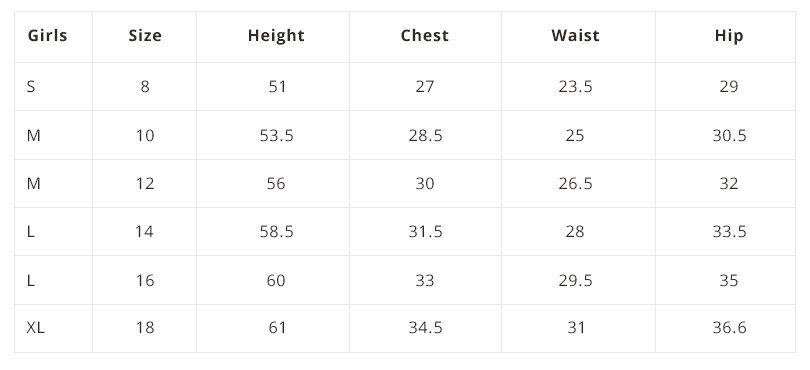This screenshot has width=810, height=370.
Task: Click size 14 cell
Action: click(x=145, y=232)
